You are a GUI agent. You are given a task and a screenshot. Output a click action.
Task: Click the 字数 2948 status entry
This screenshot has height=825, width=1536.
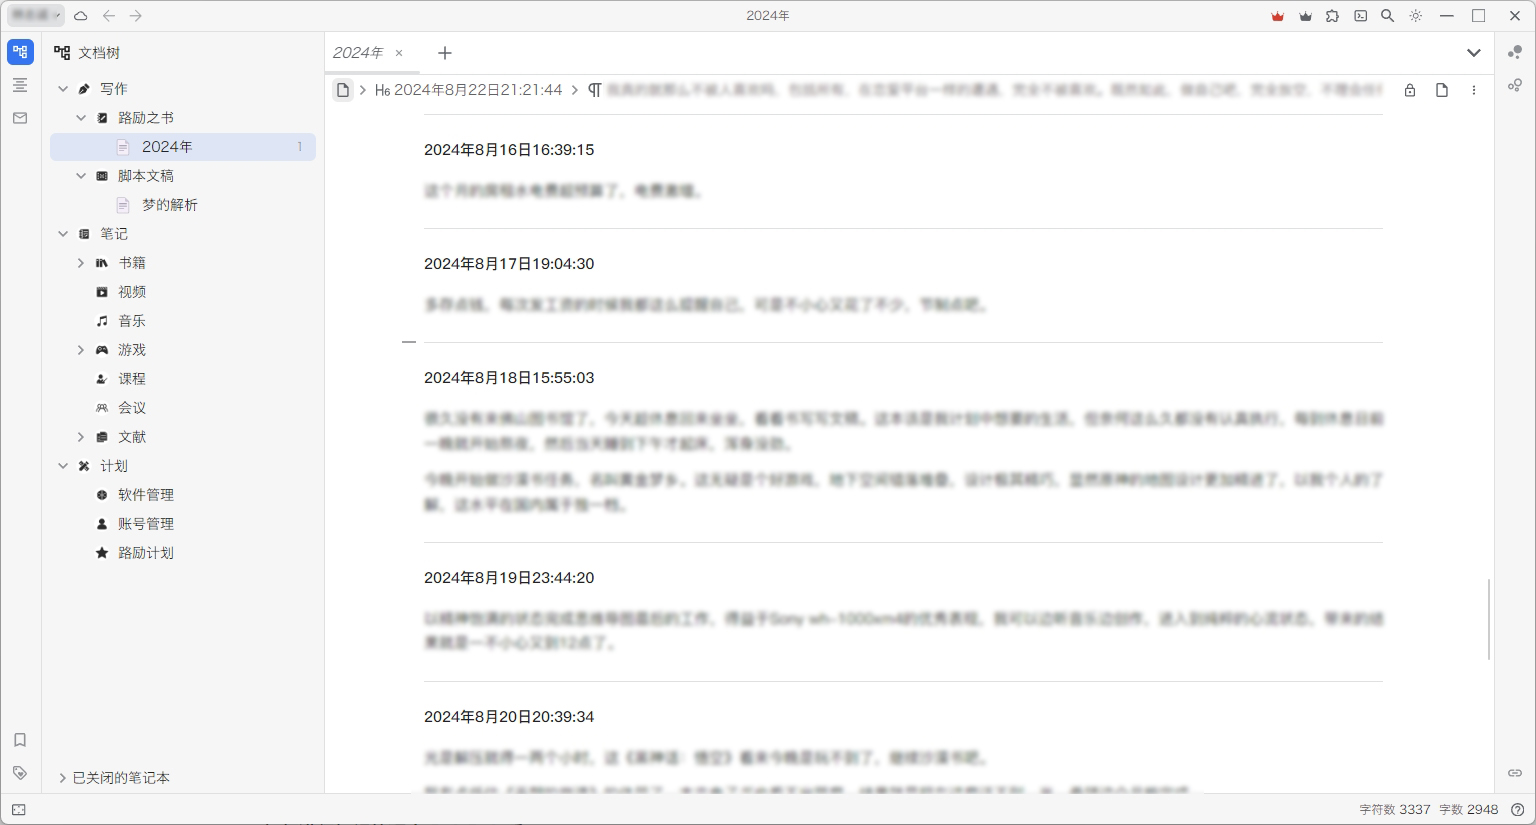pyautogui.click(x=1469, y=810)
